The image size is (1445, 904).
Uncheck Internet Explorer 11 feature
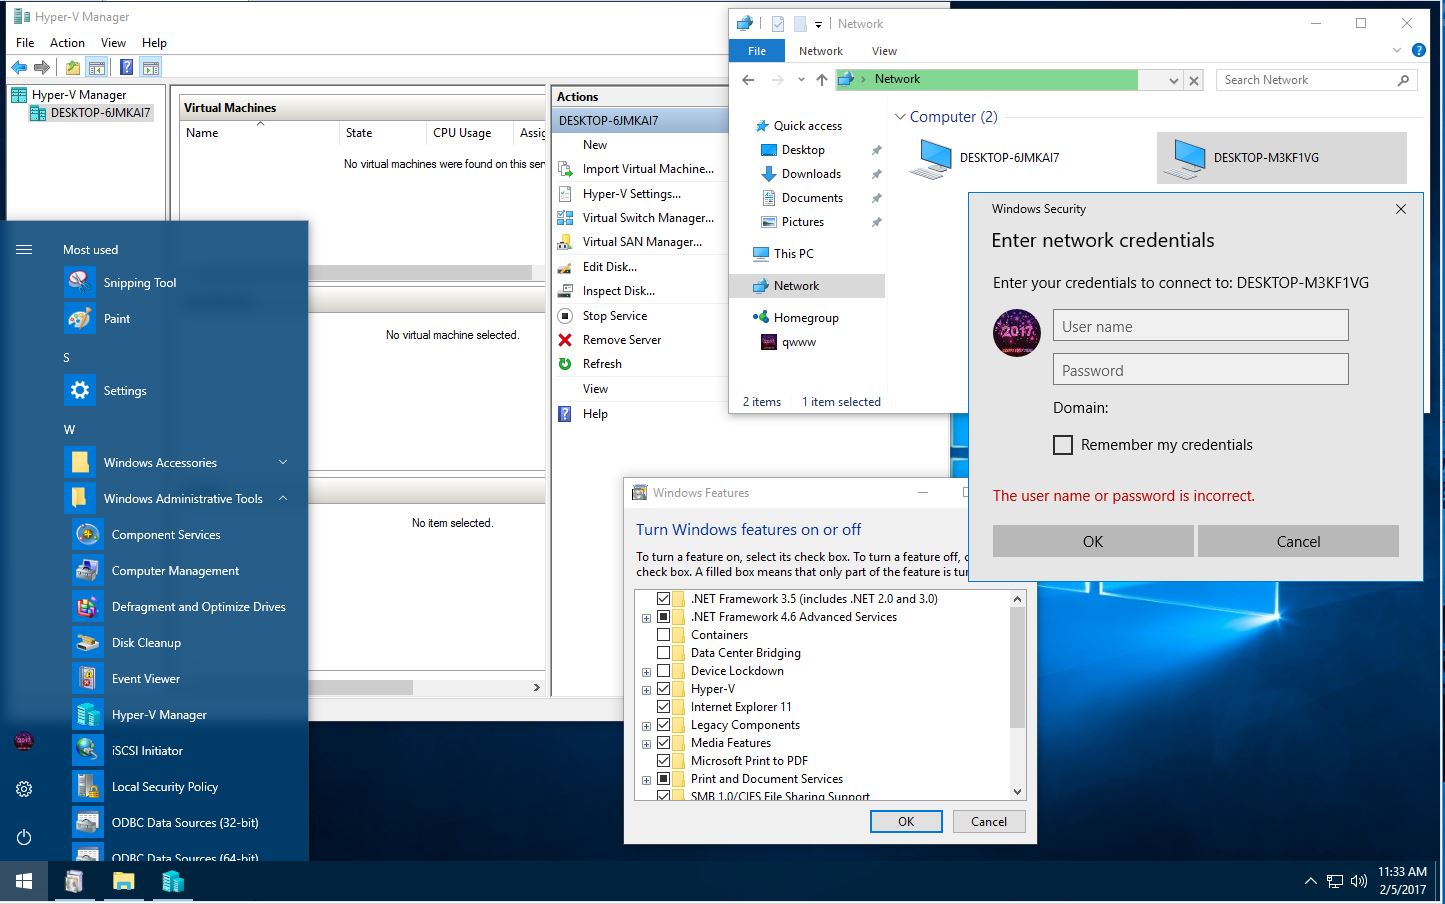[x=663, y=707]
